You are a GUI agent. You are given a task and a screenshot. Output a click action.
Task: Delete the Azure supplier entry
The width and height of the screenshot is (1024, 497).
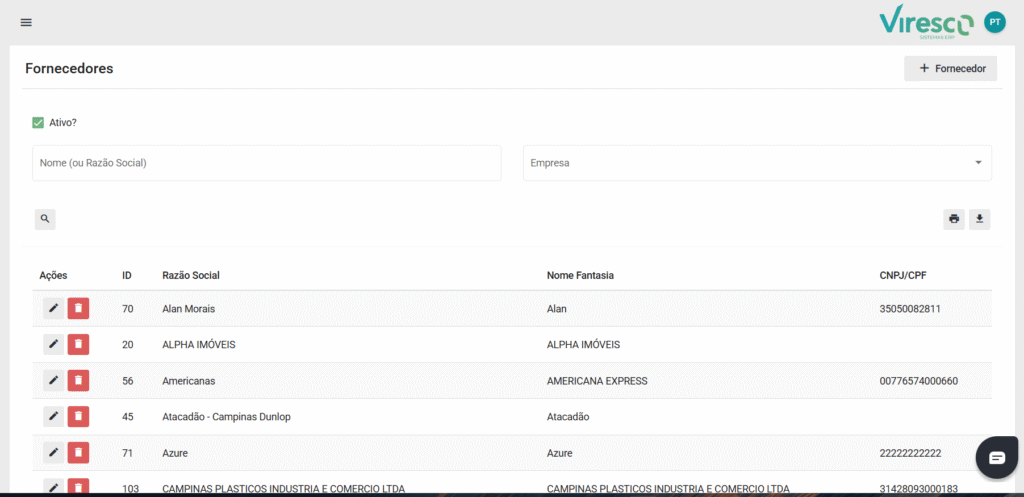point(78,452)
